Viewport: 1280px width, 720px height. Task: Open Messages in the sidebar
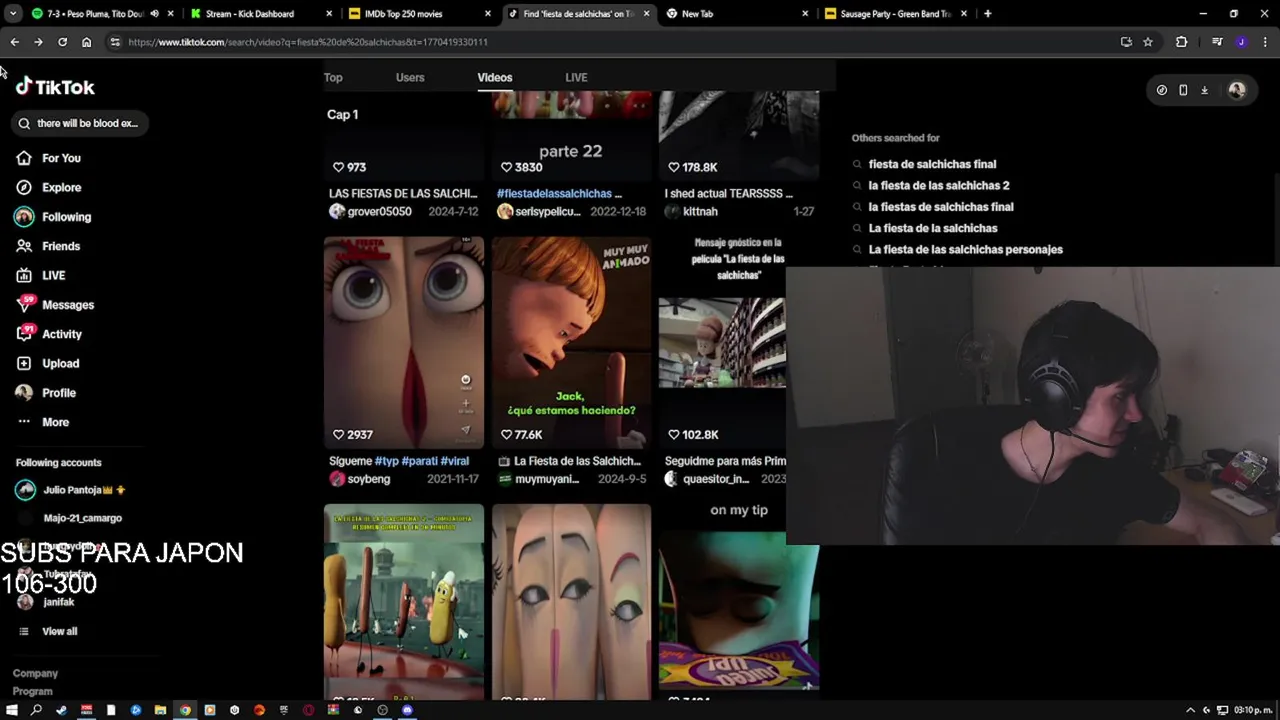coord(67,305)
